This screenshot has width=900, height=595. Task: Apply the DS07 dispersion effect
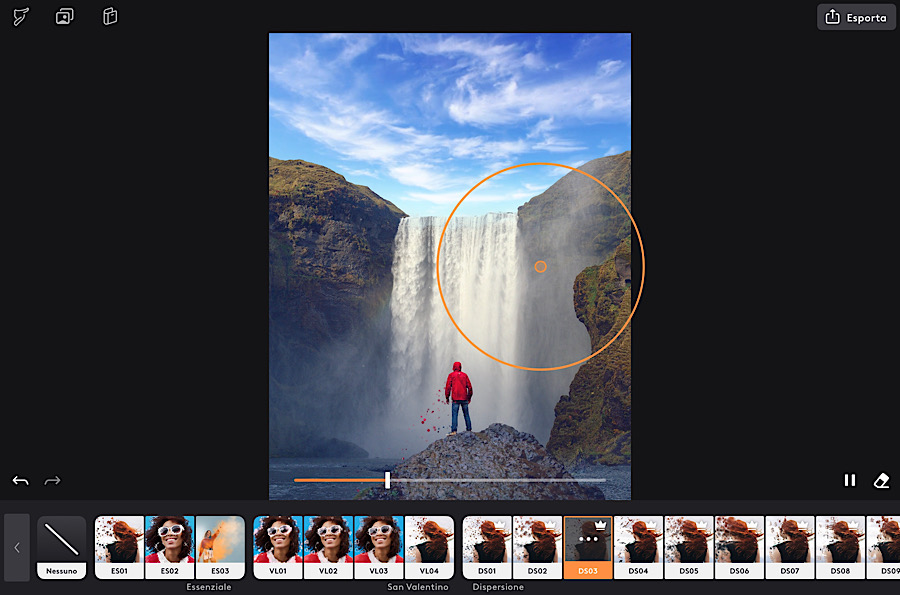point(790,547)
